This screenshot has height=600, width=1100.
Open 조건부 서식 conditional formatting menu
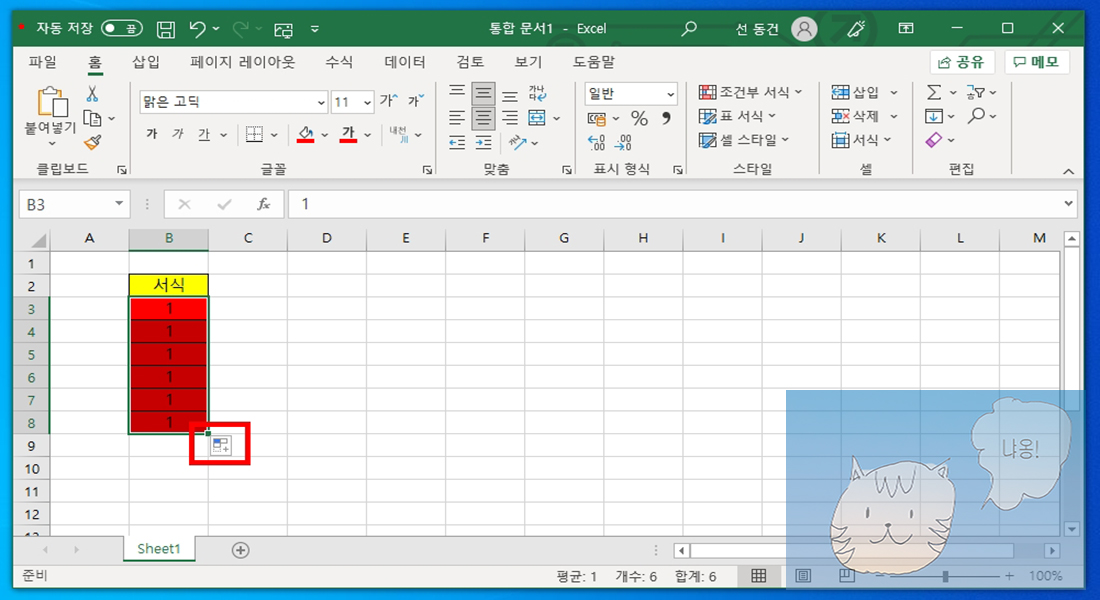click(x=750, y=93)
